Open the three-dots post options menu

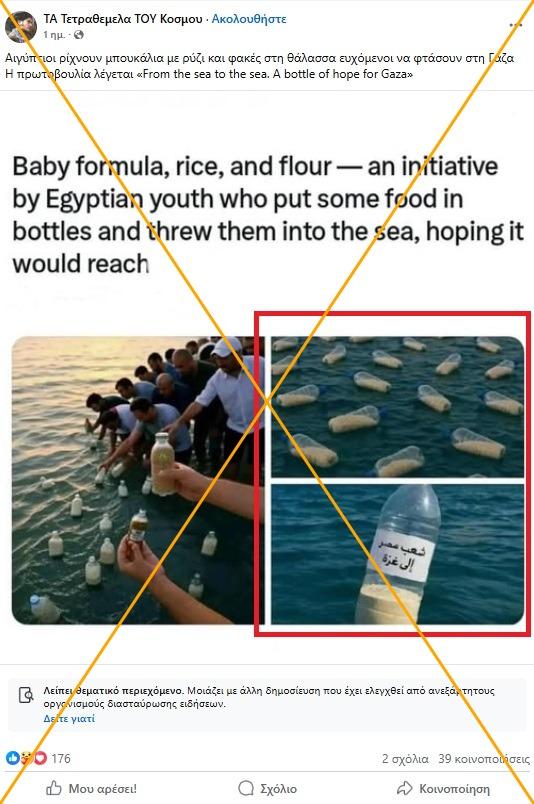(515, 25)
